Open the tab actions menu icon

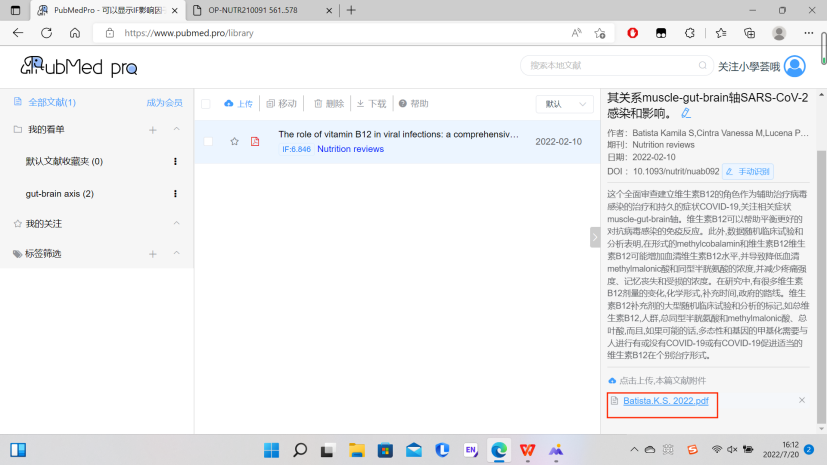(x=15, y=10)
